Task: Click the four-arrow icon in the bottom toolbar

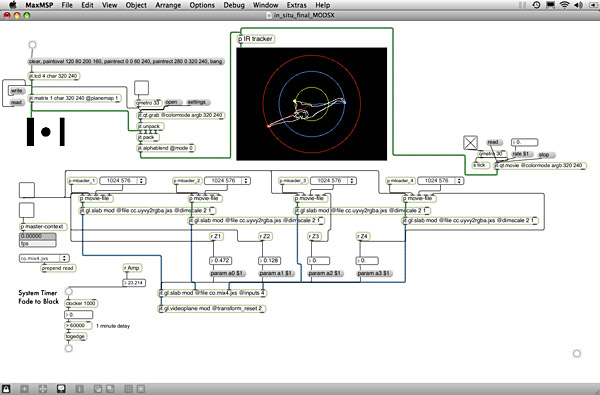Action: (x=43, y=389)
